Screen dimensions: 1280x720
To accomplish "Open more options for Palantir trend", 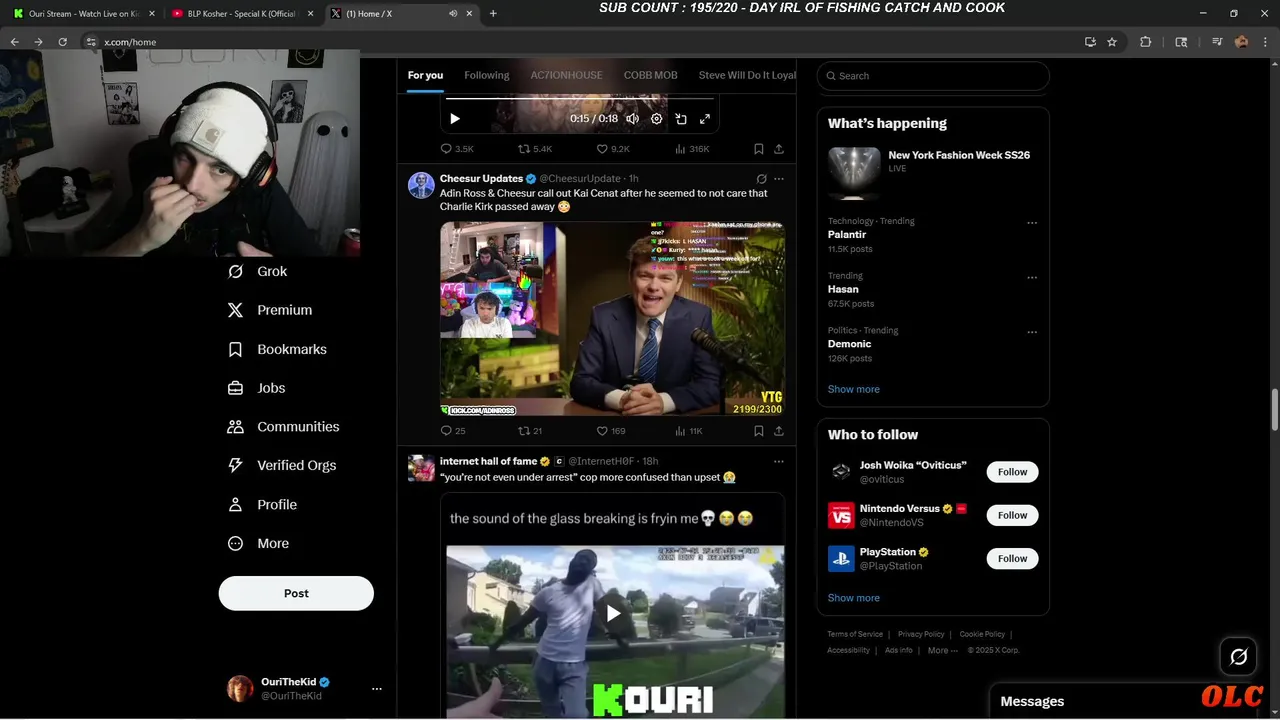I will (x=1032, y=223).
